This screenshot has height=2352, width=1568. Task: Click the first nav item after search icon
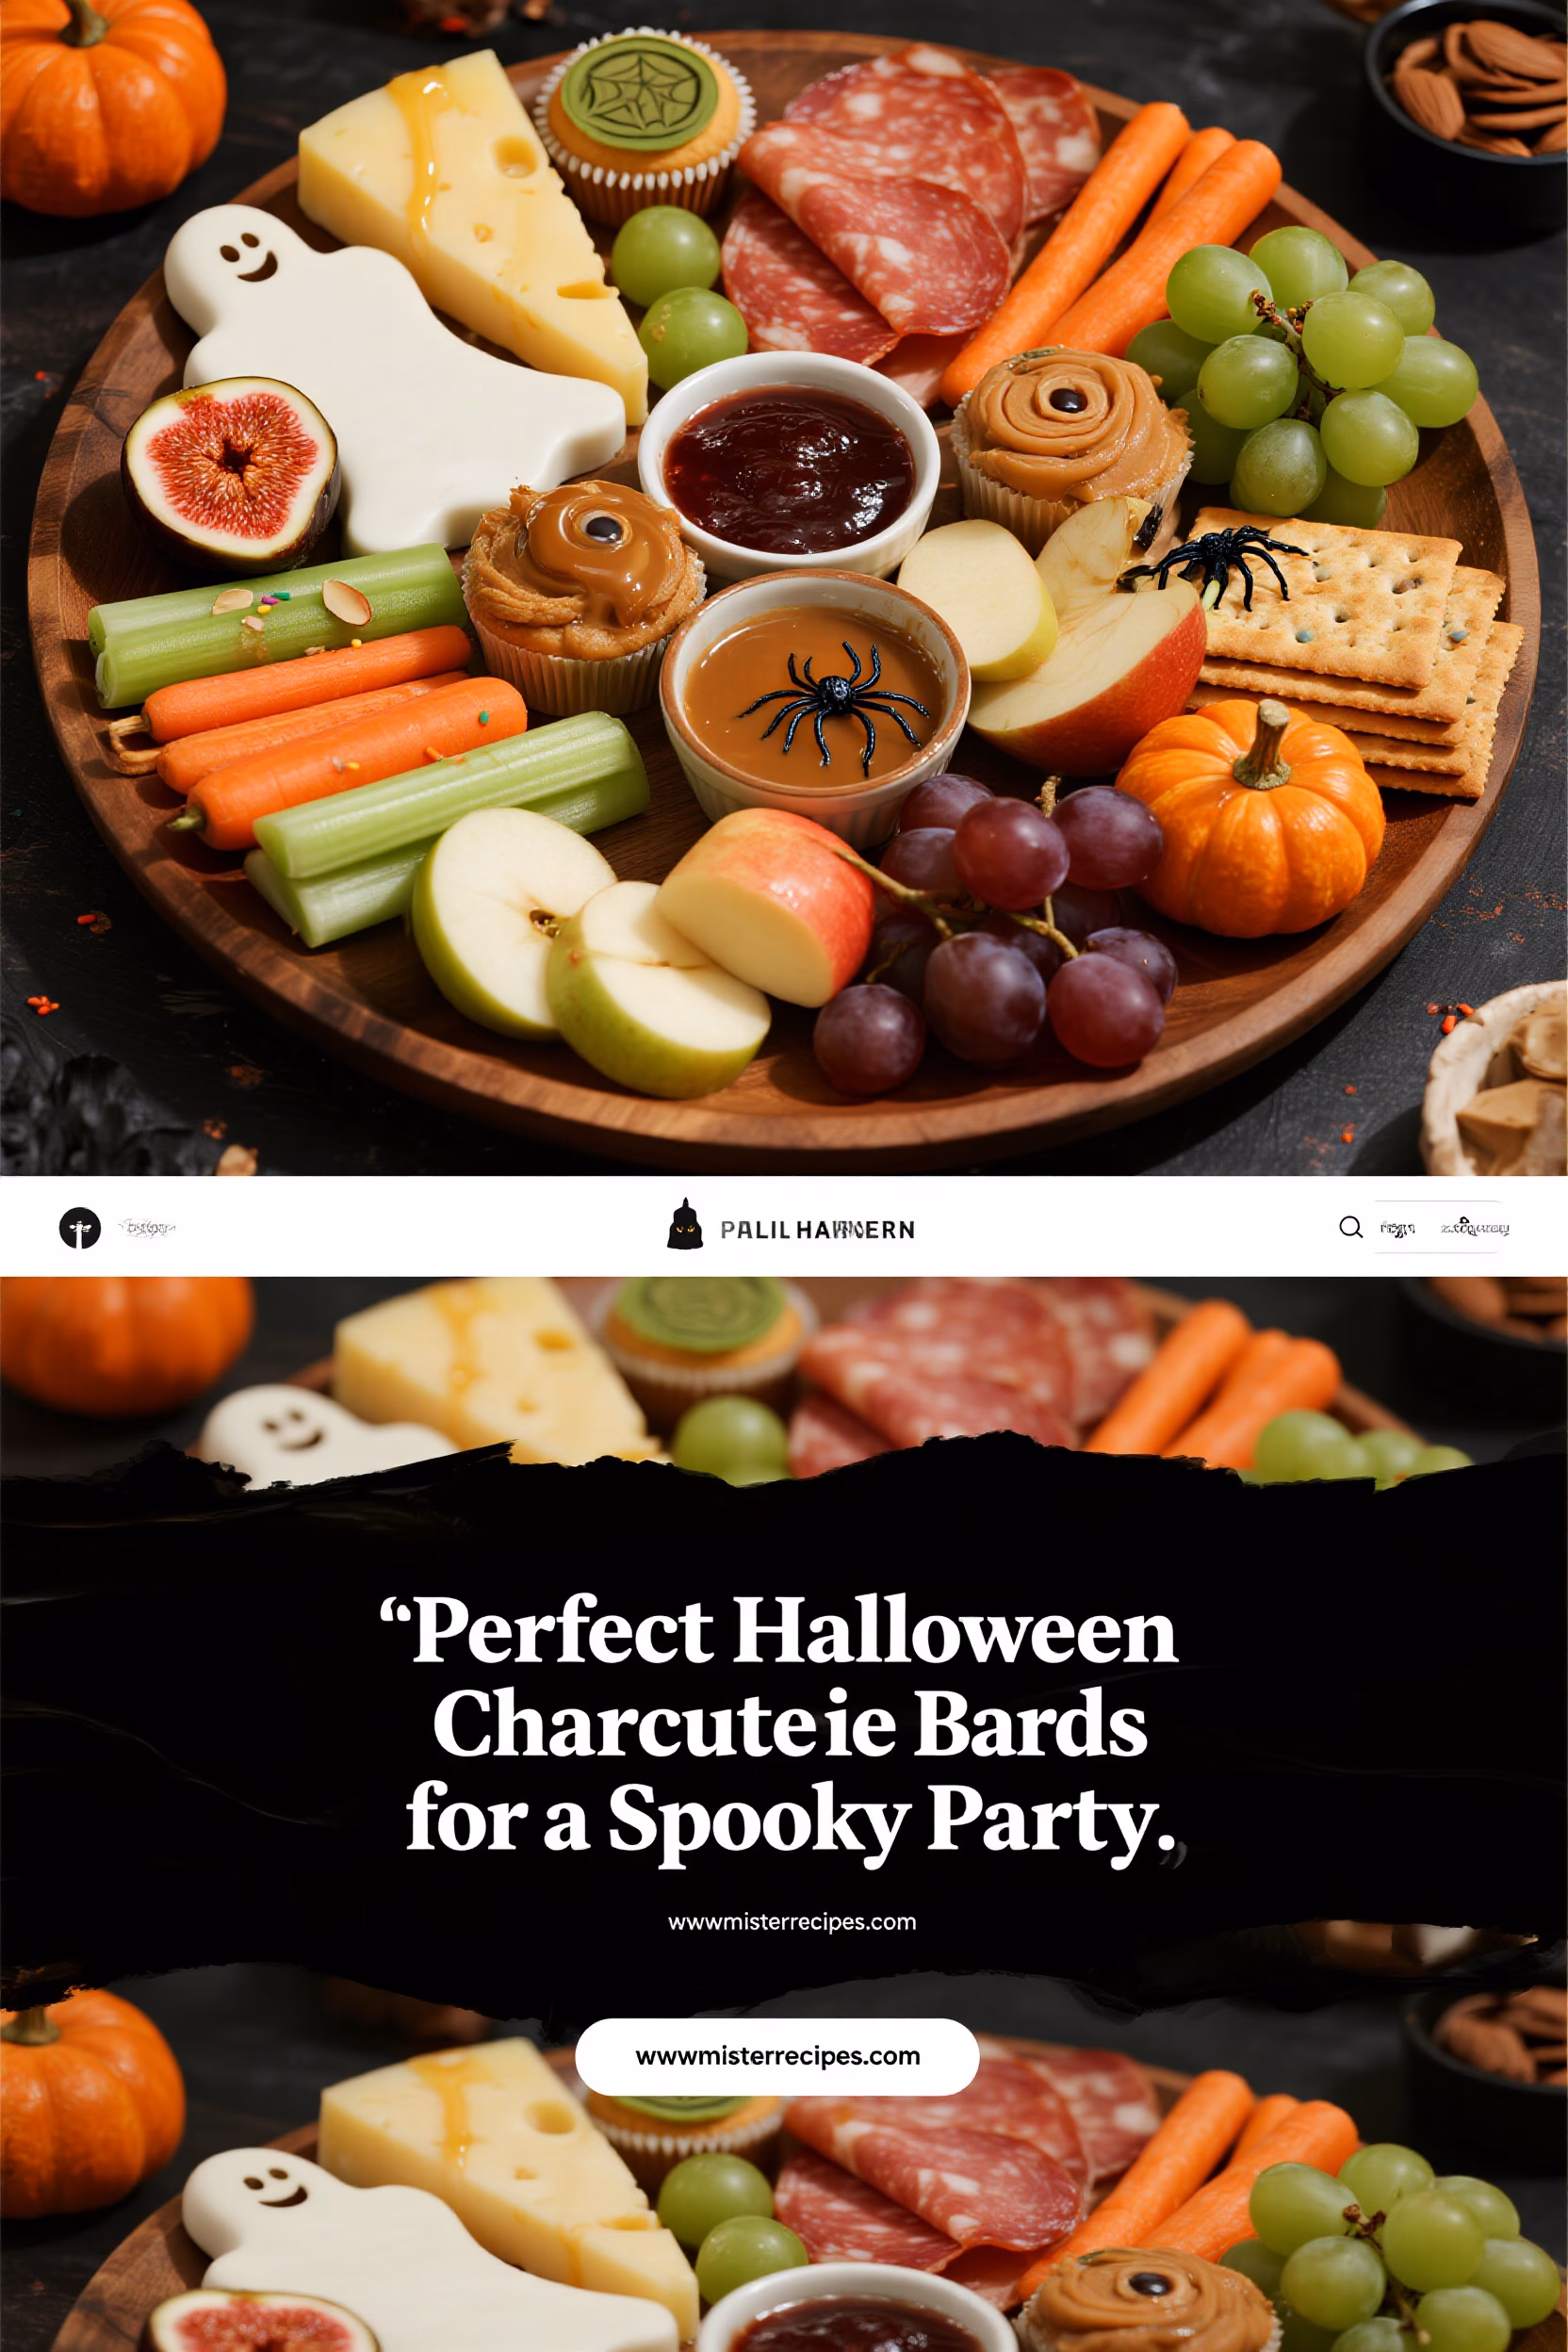[1397, 1227]
